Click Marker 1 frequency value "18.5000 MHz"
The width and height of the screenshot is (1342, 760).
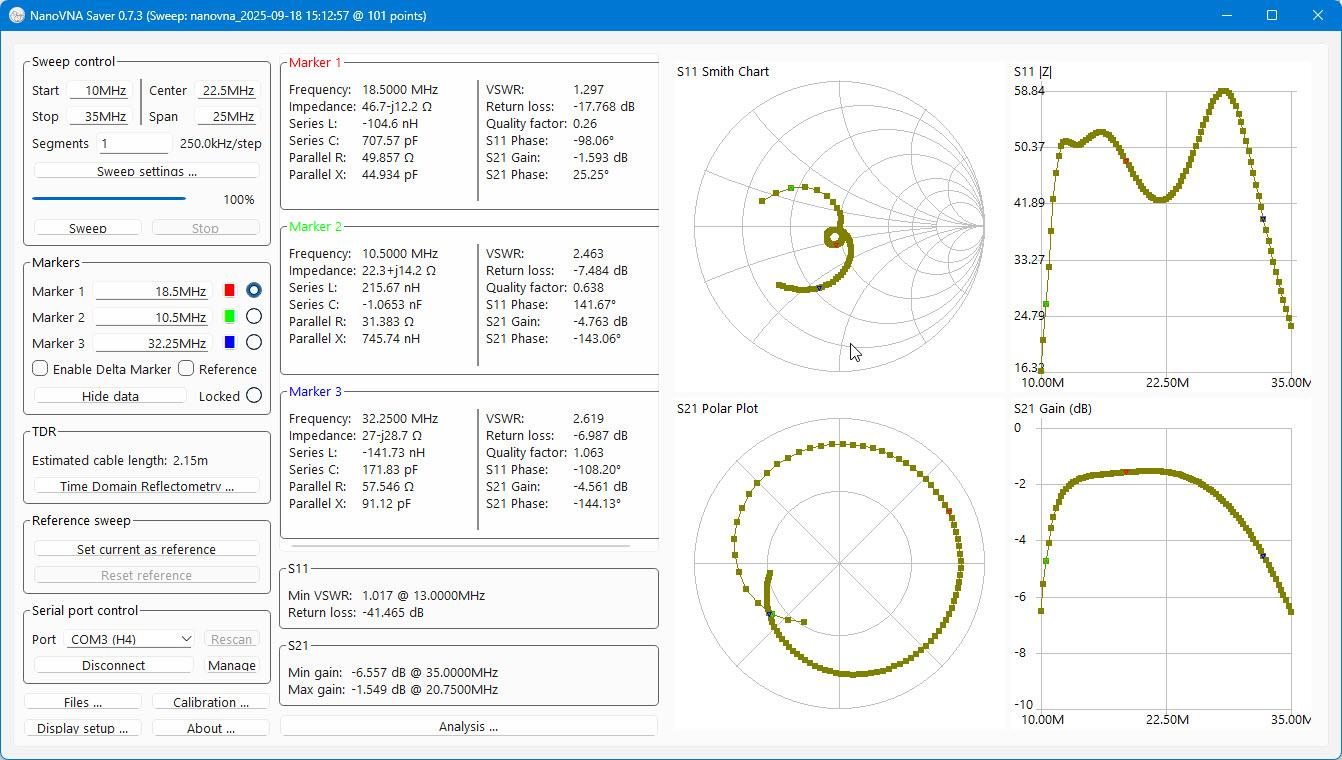[400, 89]
